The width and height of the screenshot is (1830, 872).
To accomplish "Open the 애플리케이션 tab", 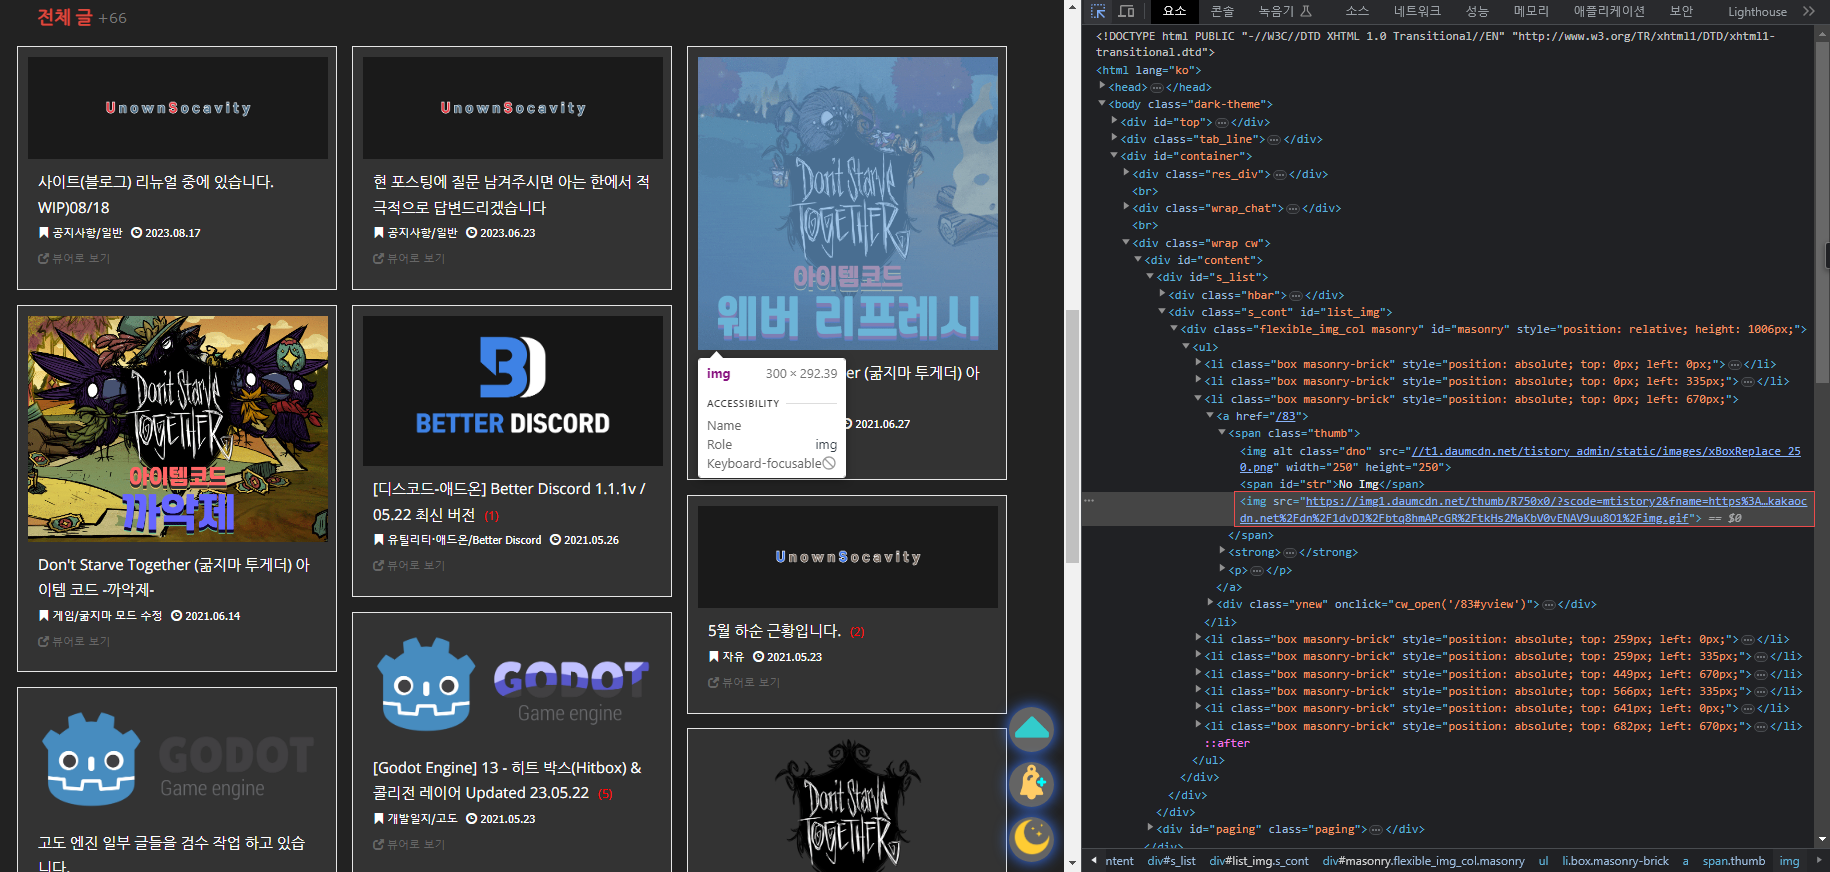I will (1609, 11).
